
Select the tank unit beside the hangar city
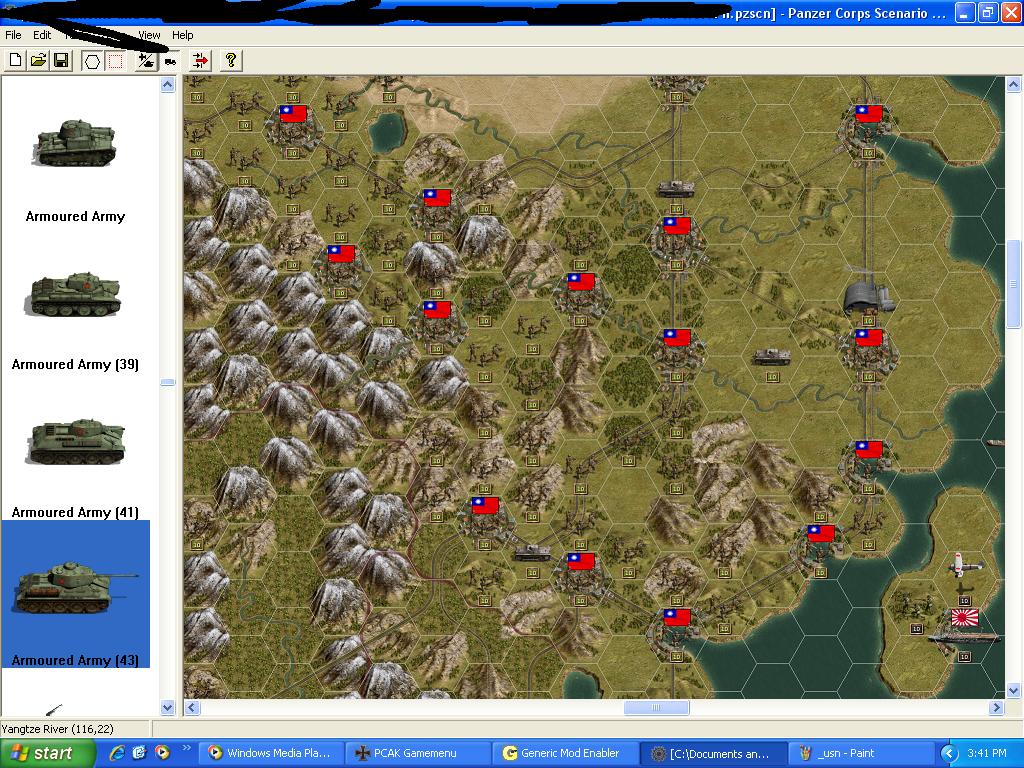(772, 357)
